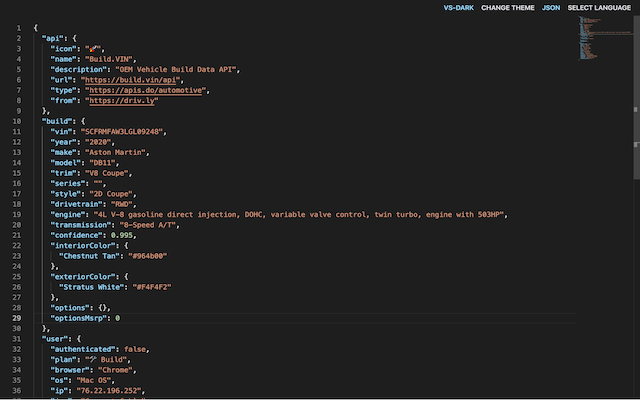Click the "2020" year value

click(98, 142)
